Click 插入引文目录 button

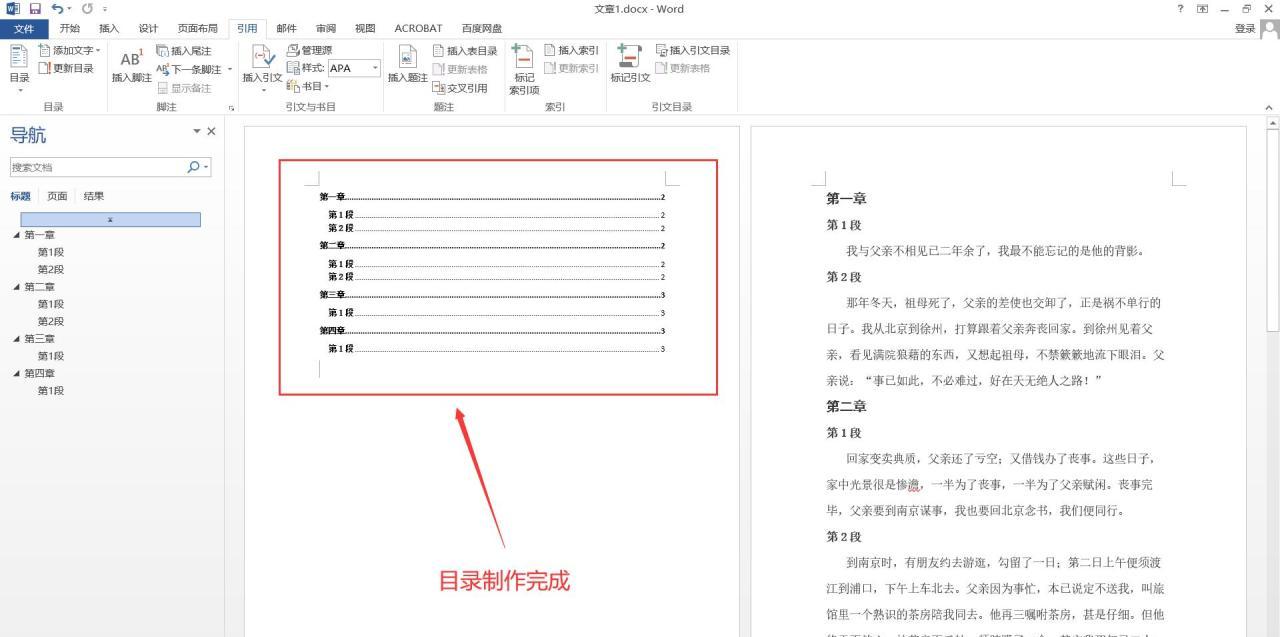[x=692, y=50]
